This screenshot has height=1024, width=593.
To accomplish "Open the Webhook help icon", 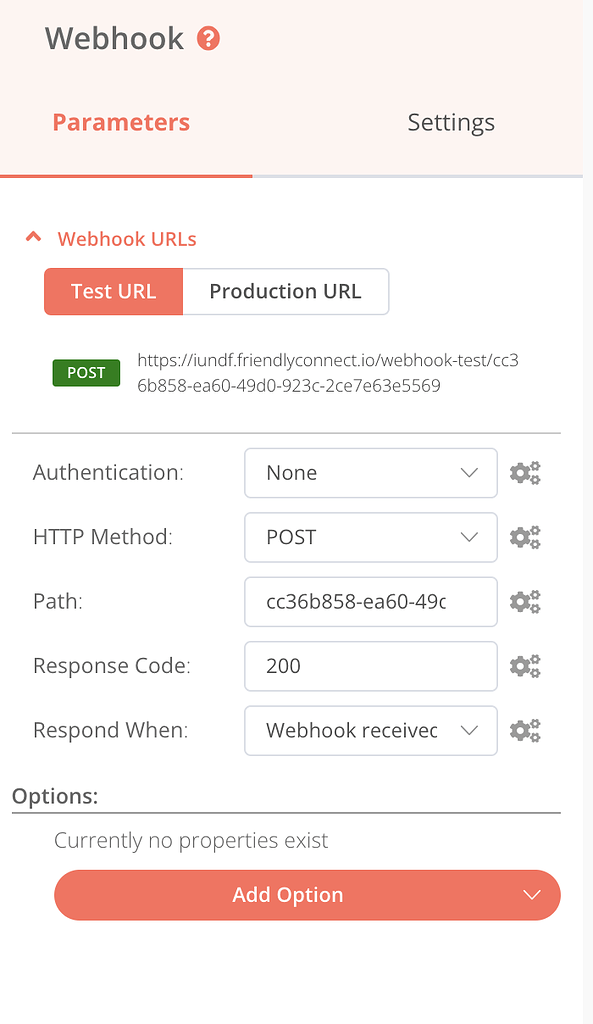I will point(208,36).
